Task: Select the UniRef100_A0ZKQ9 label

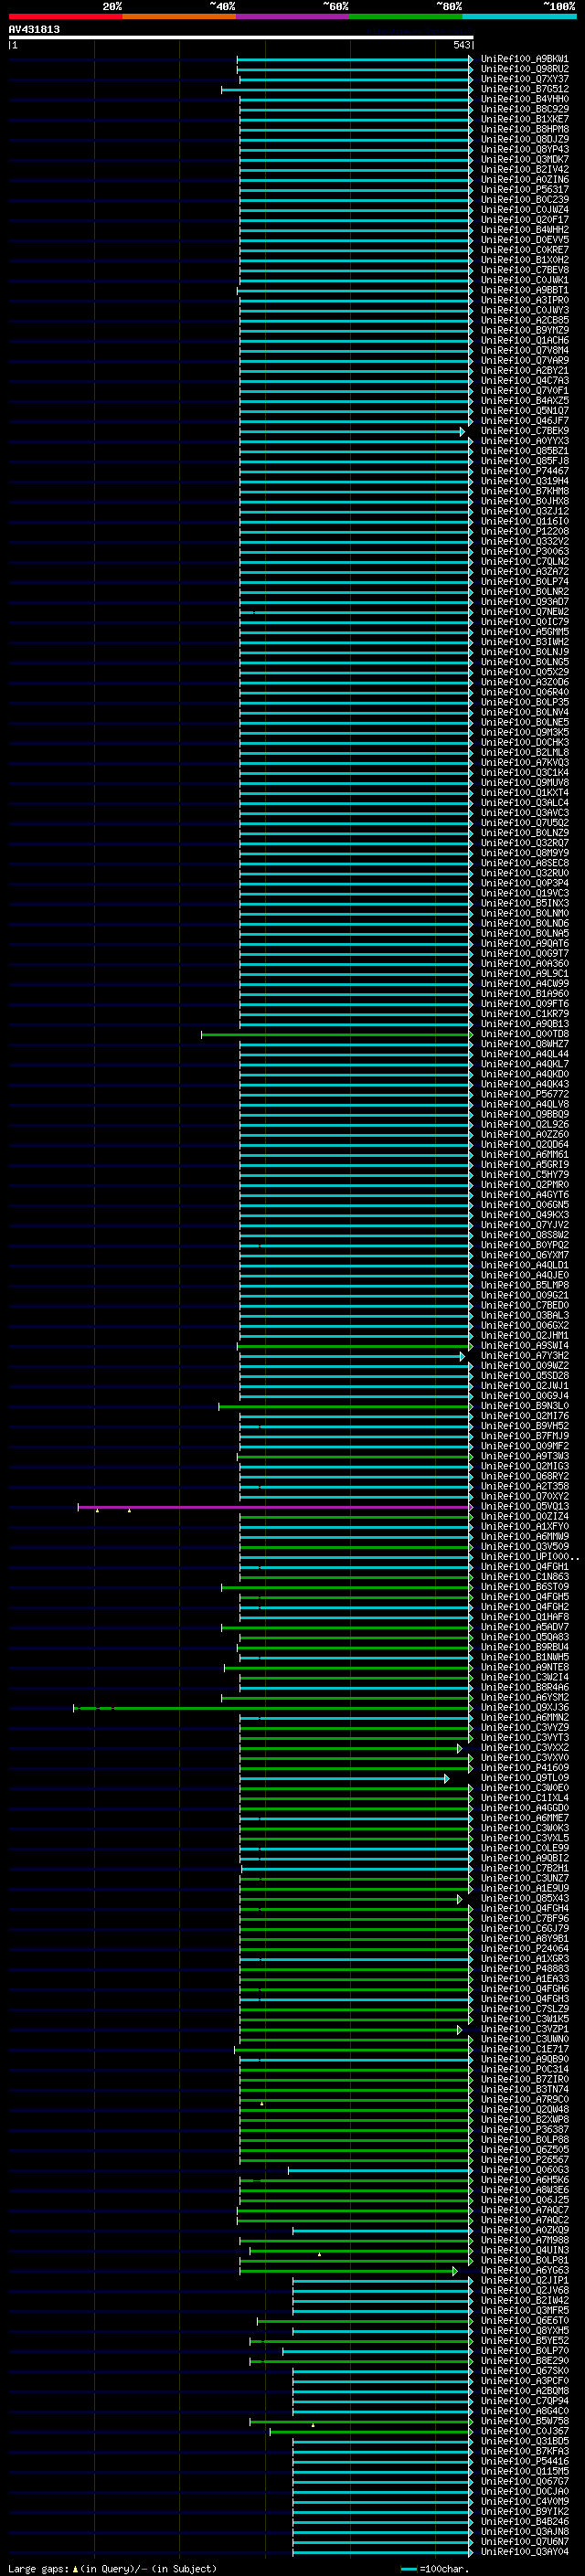Action: pos(524,2230)
